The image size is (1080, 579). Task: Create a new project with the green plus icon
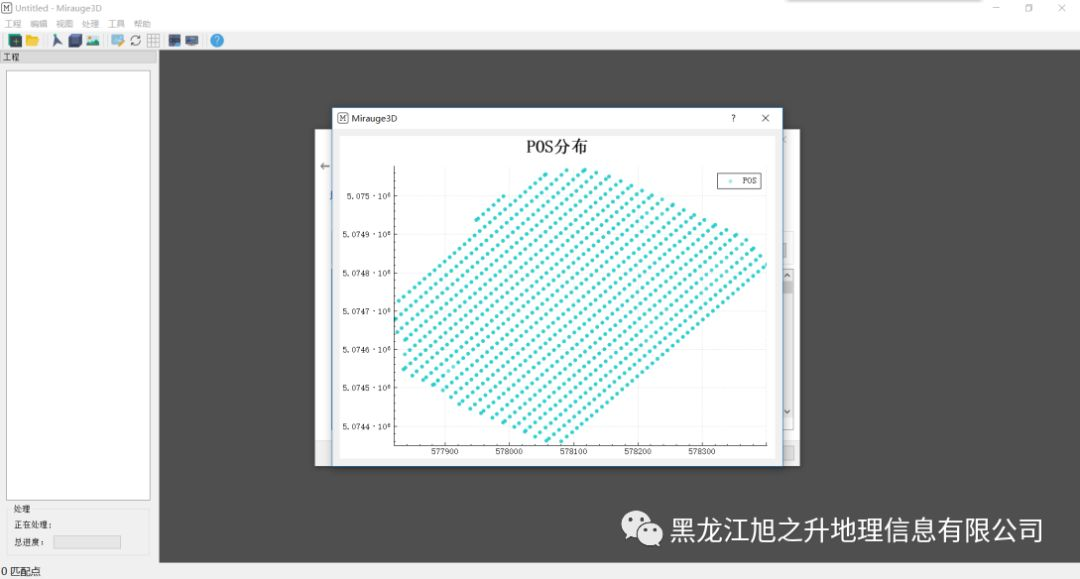click(14, 40)
